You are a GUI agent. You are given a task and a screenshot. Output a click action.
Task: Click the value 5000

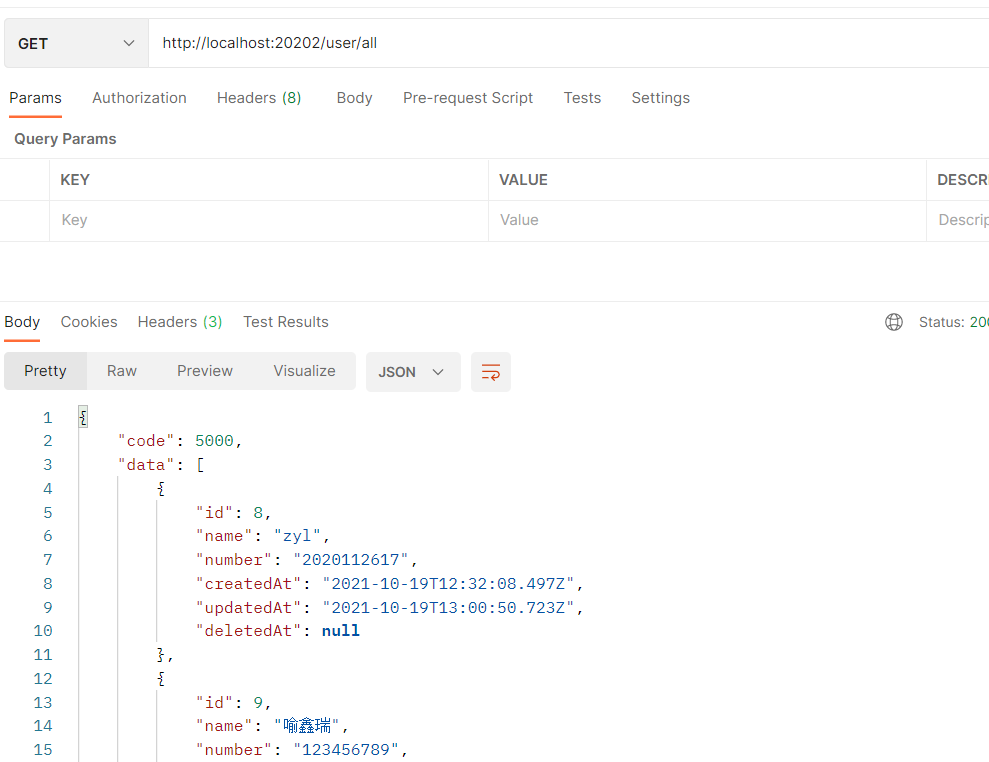[x=214, y=441]
